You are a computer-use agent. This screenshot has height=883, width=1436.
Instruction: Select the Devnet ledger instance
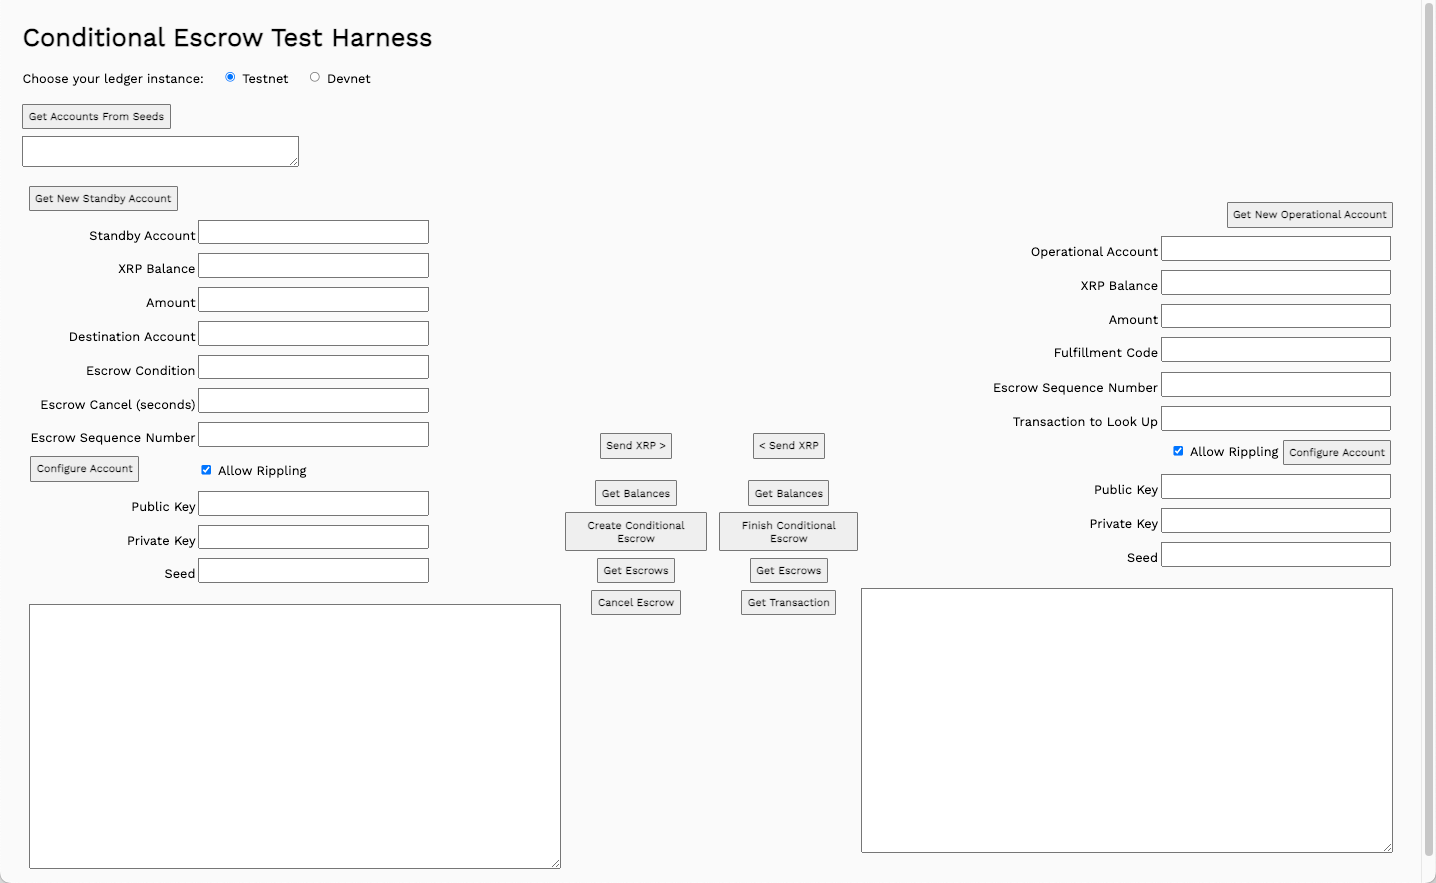[x=314, y=76]
